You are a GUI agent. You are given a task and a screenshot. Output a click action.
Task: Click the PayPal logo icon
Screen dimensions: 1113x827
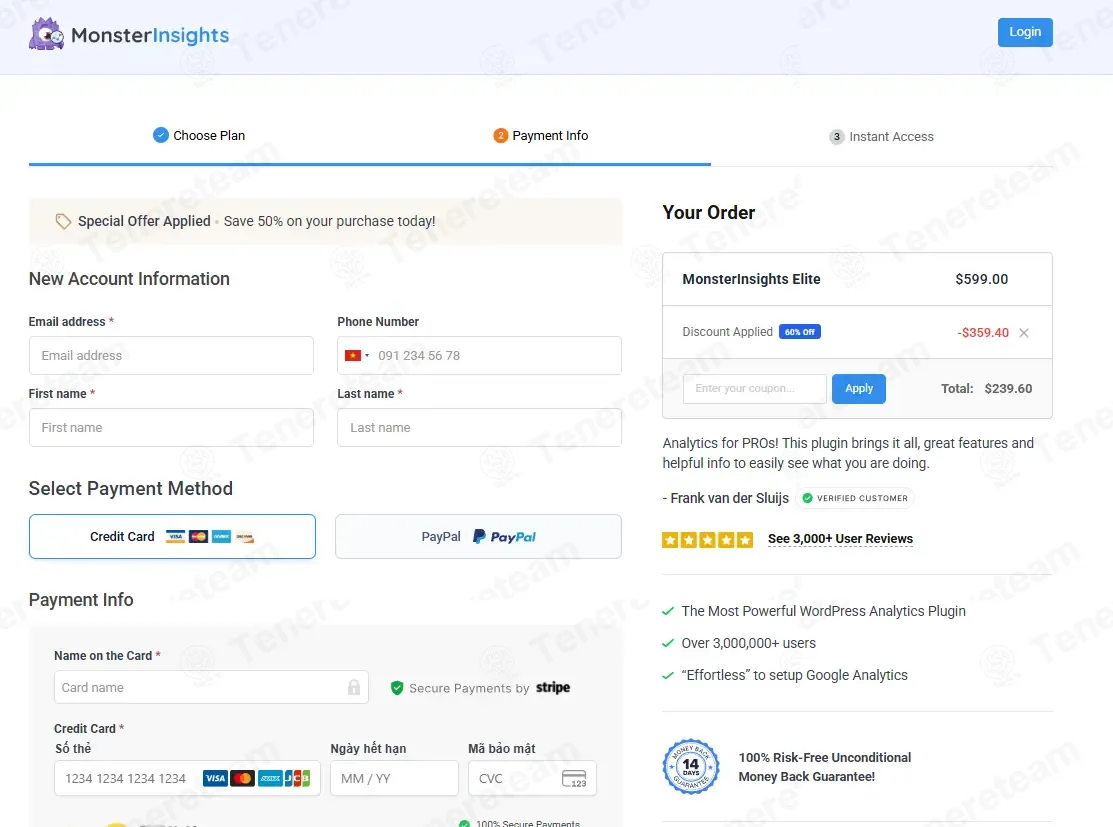click(504, 537)
